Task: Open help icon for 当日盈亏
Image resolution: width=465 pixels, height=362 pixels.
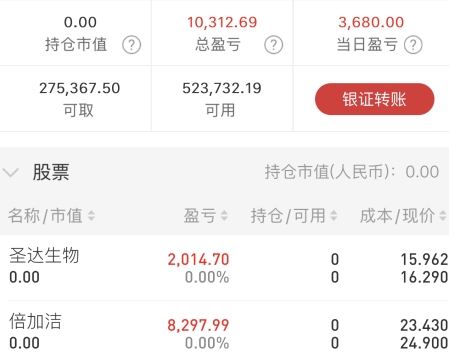Action: [413, 45]
